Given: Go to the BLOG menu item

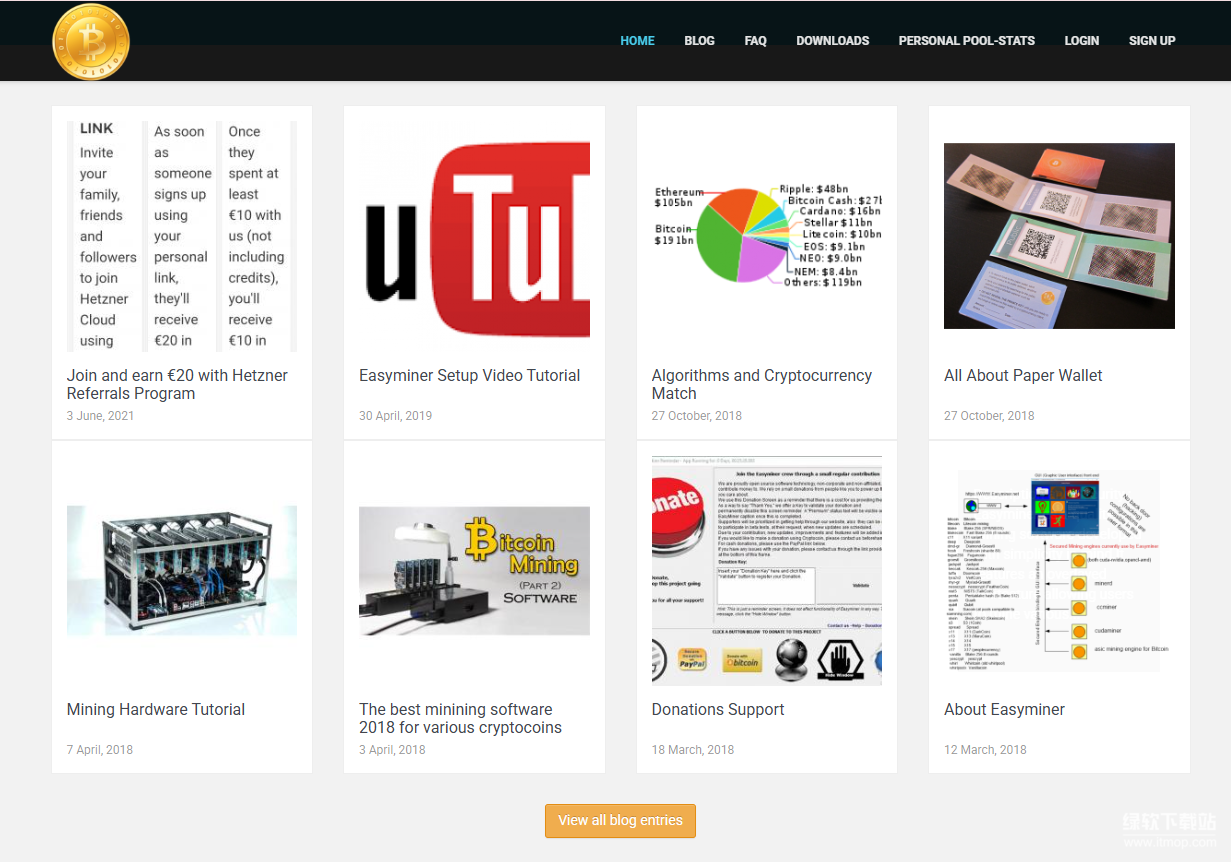Looking at the screenshot, I should pos(699,41).
